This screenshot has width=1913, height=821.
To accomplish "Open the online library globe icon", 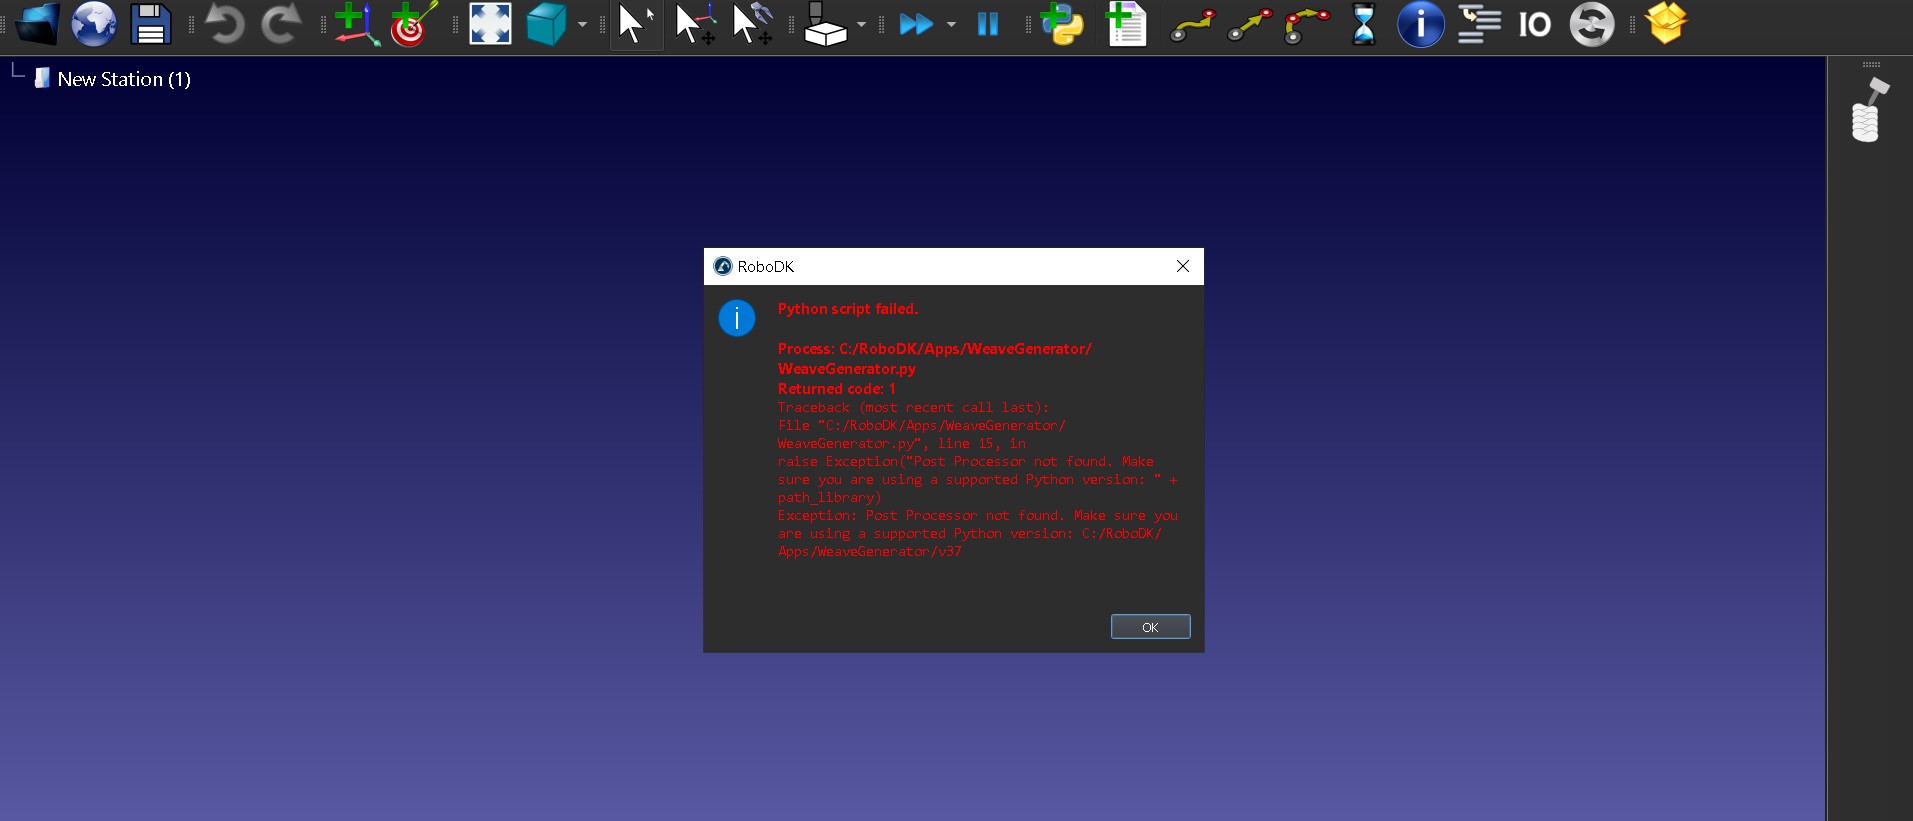I will [94, 24].
